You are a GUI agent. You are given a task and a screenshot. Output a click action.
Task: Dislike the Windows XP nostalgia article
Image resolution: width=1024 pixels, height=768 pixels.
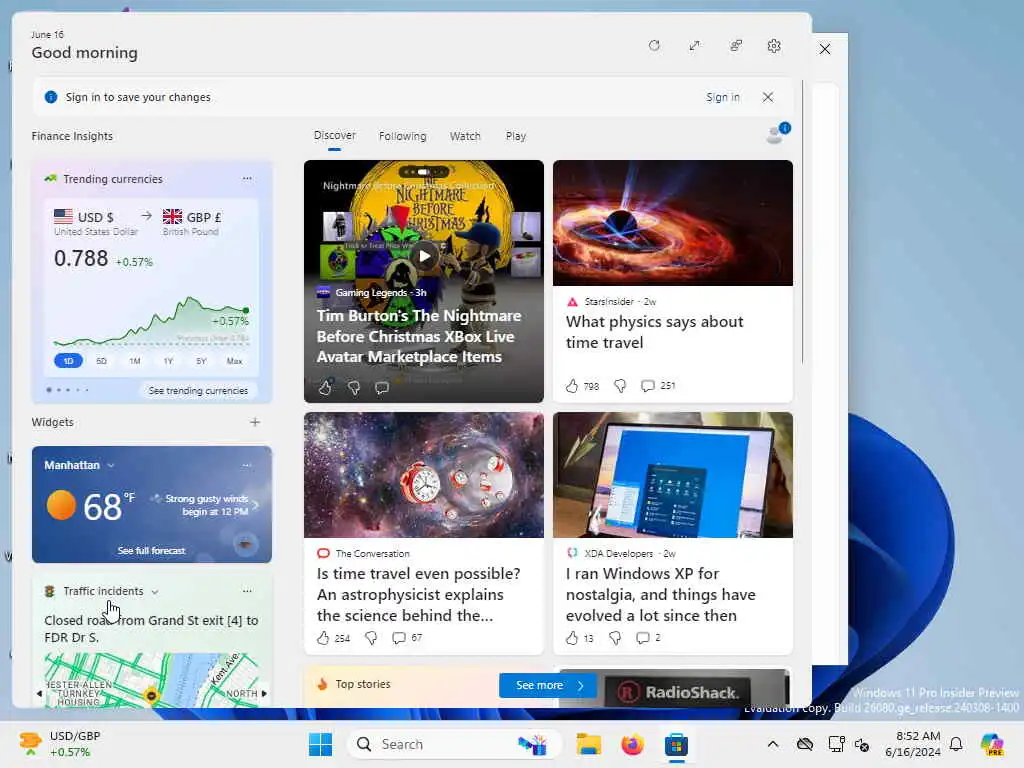(x=615, y=638)
